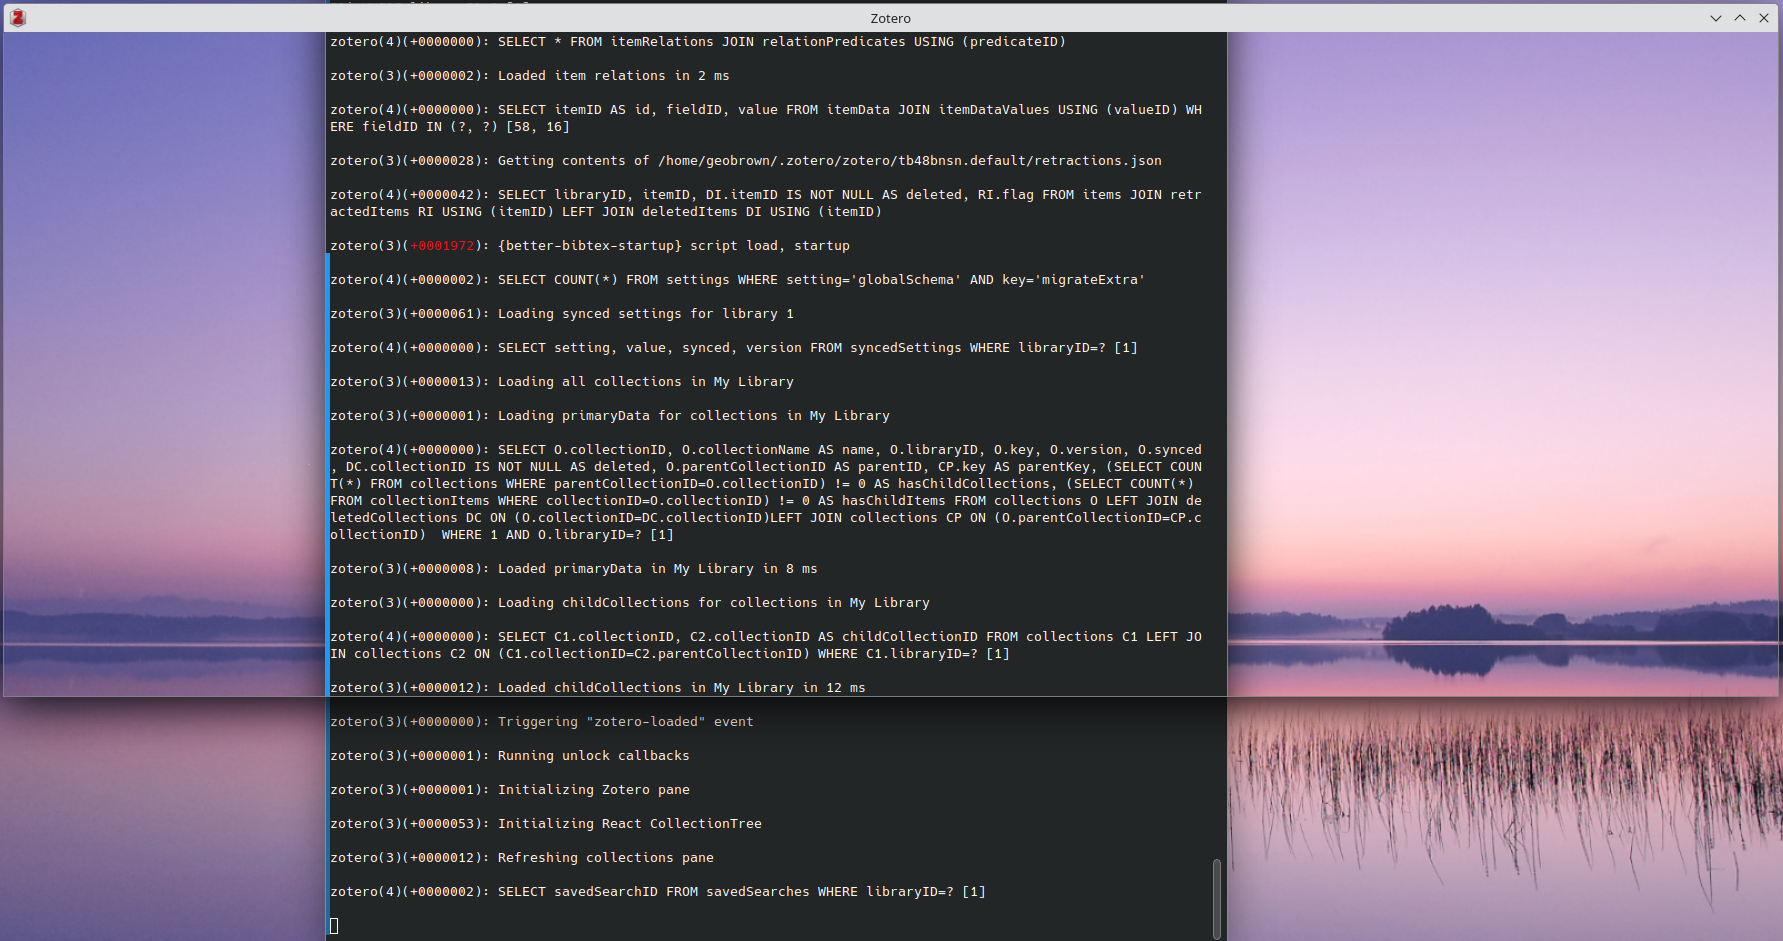Click "Loading primaryData for collections in My Library"
Viewport: 1783px width, 941px height.
coord(694,416)
